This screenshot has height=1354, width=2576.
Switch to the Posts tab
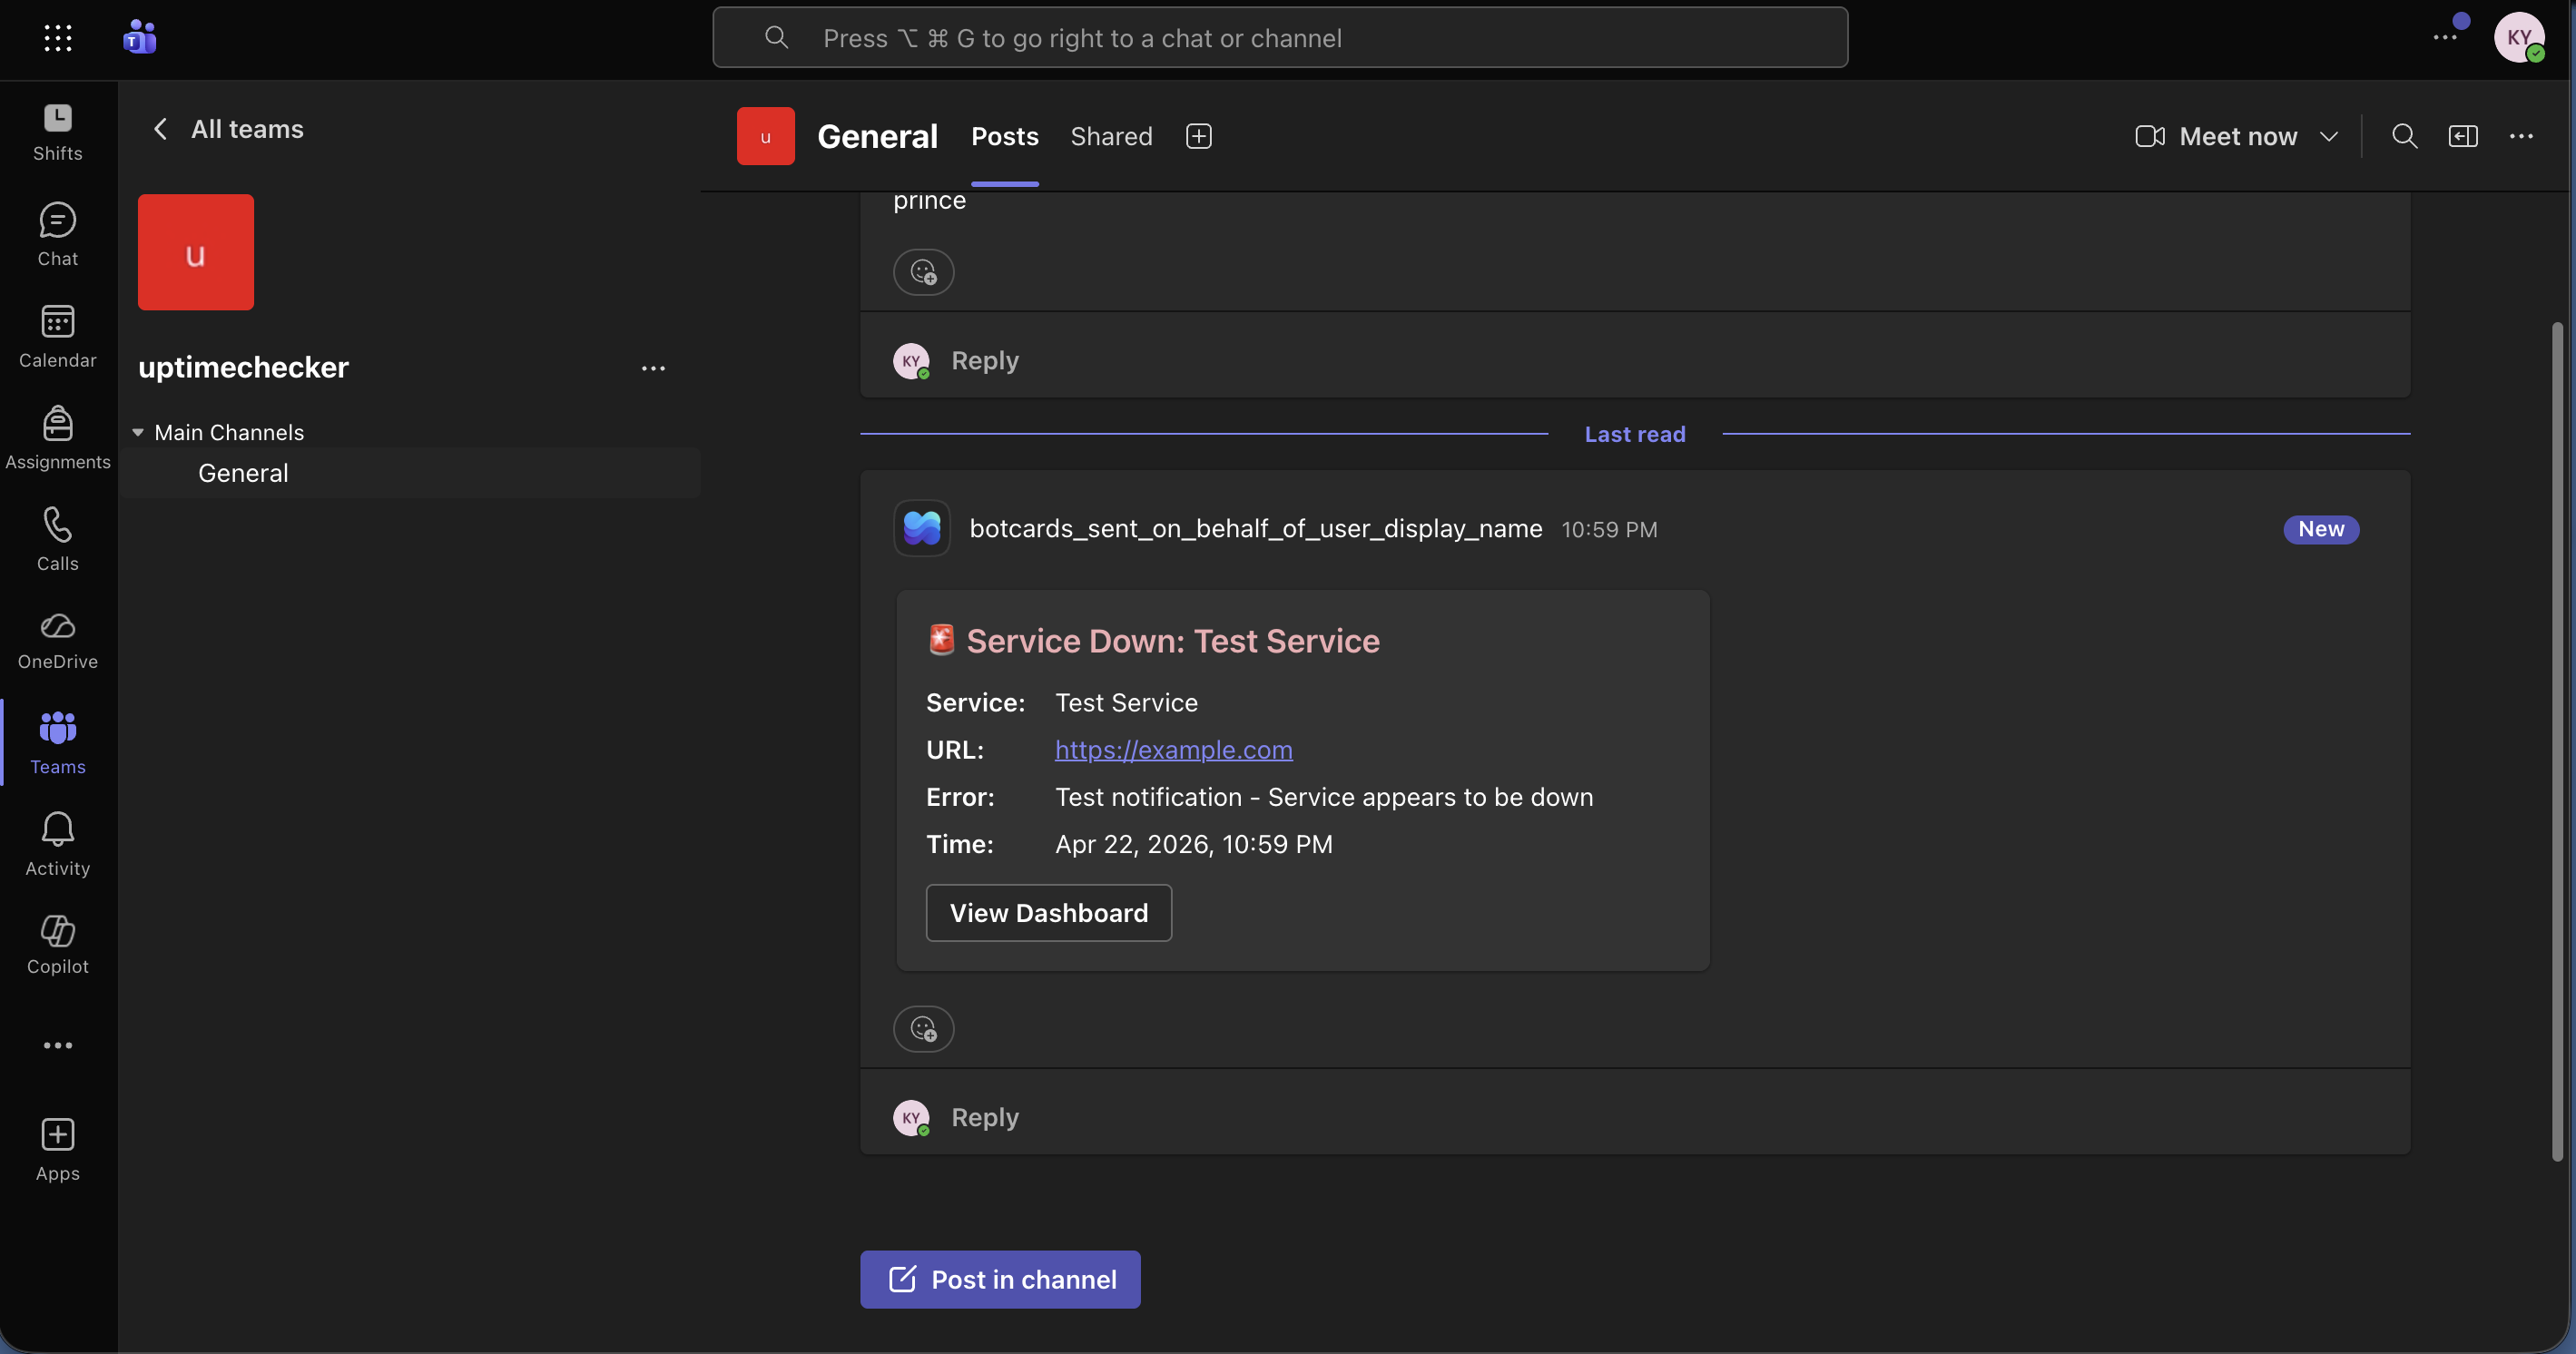click(1005, 136)
